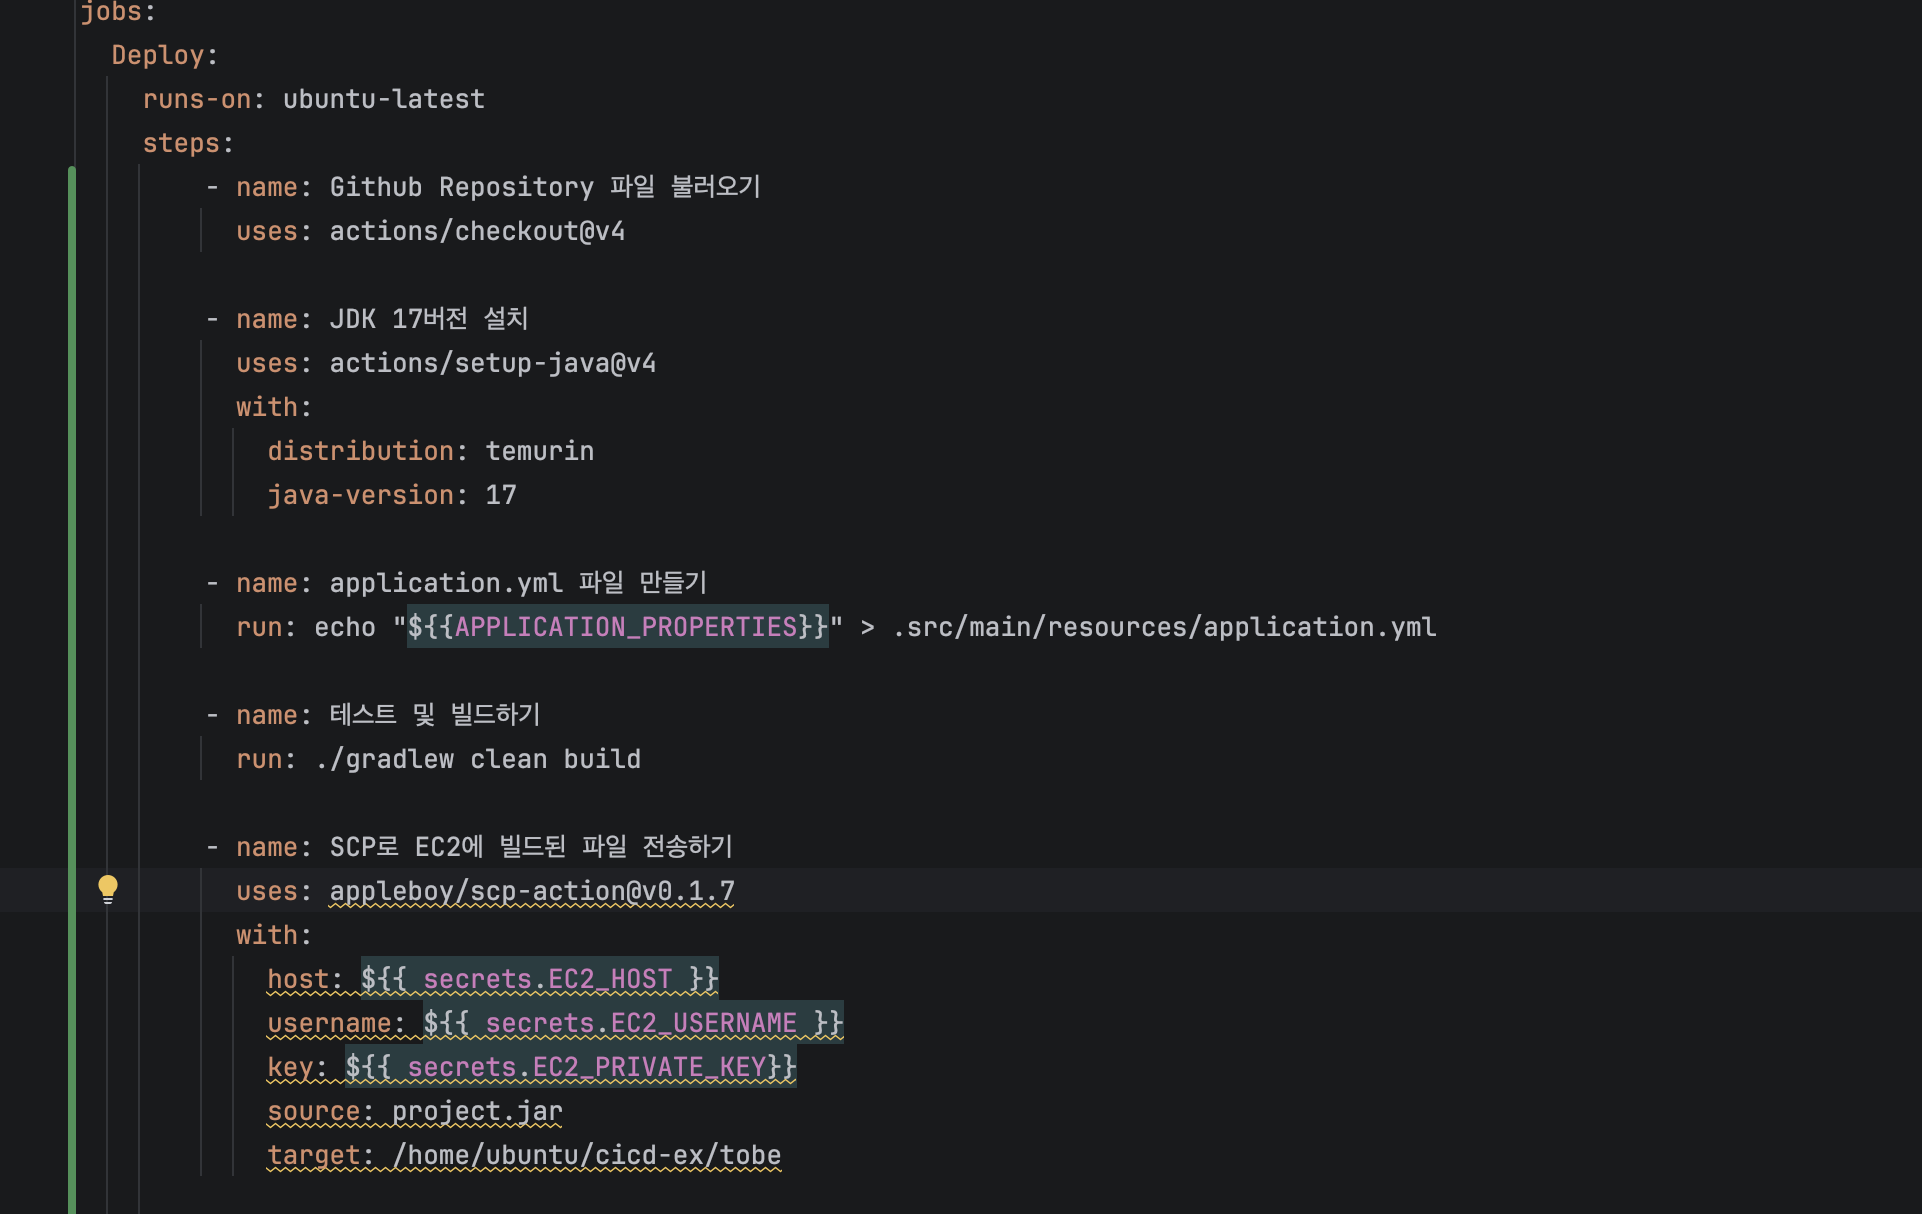Click the steps: key
The width and height of the screenshot is (1922, 1214).
188,143
